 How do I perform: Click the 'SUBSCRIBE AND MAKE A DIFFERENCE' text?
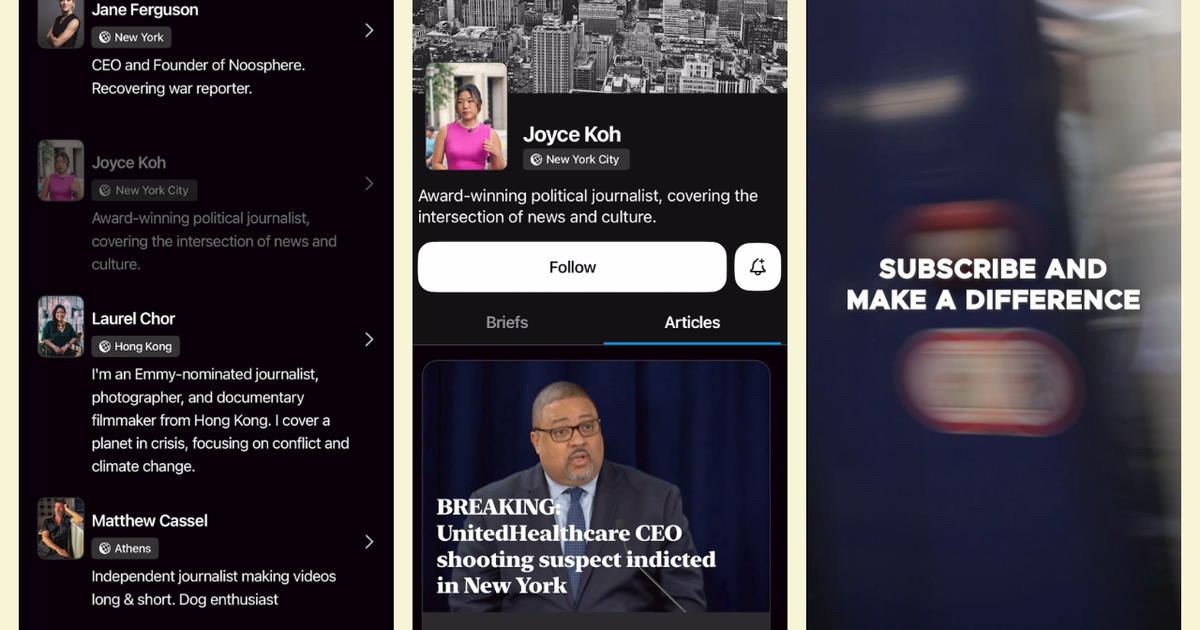pos(993,284)
